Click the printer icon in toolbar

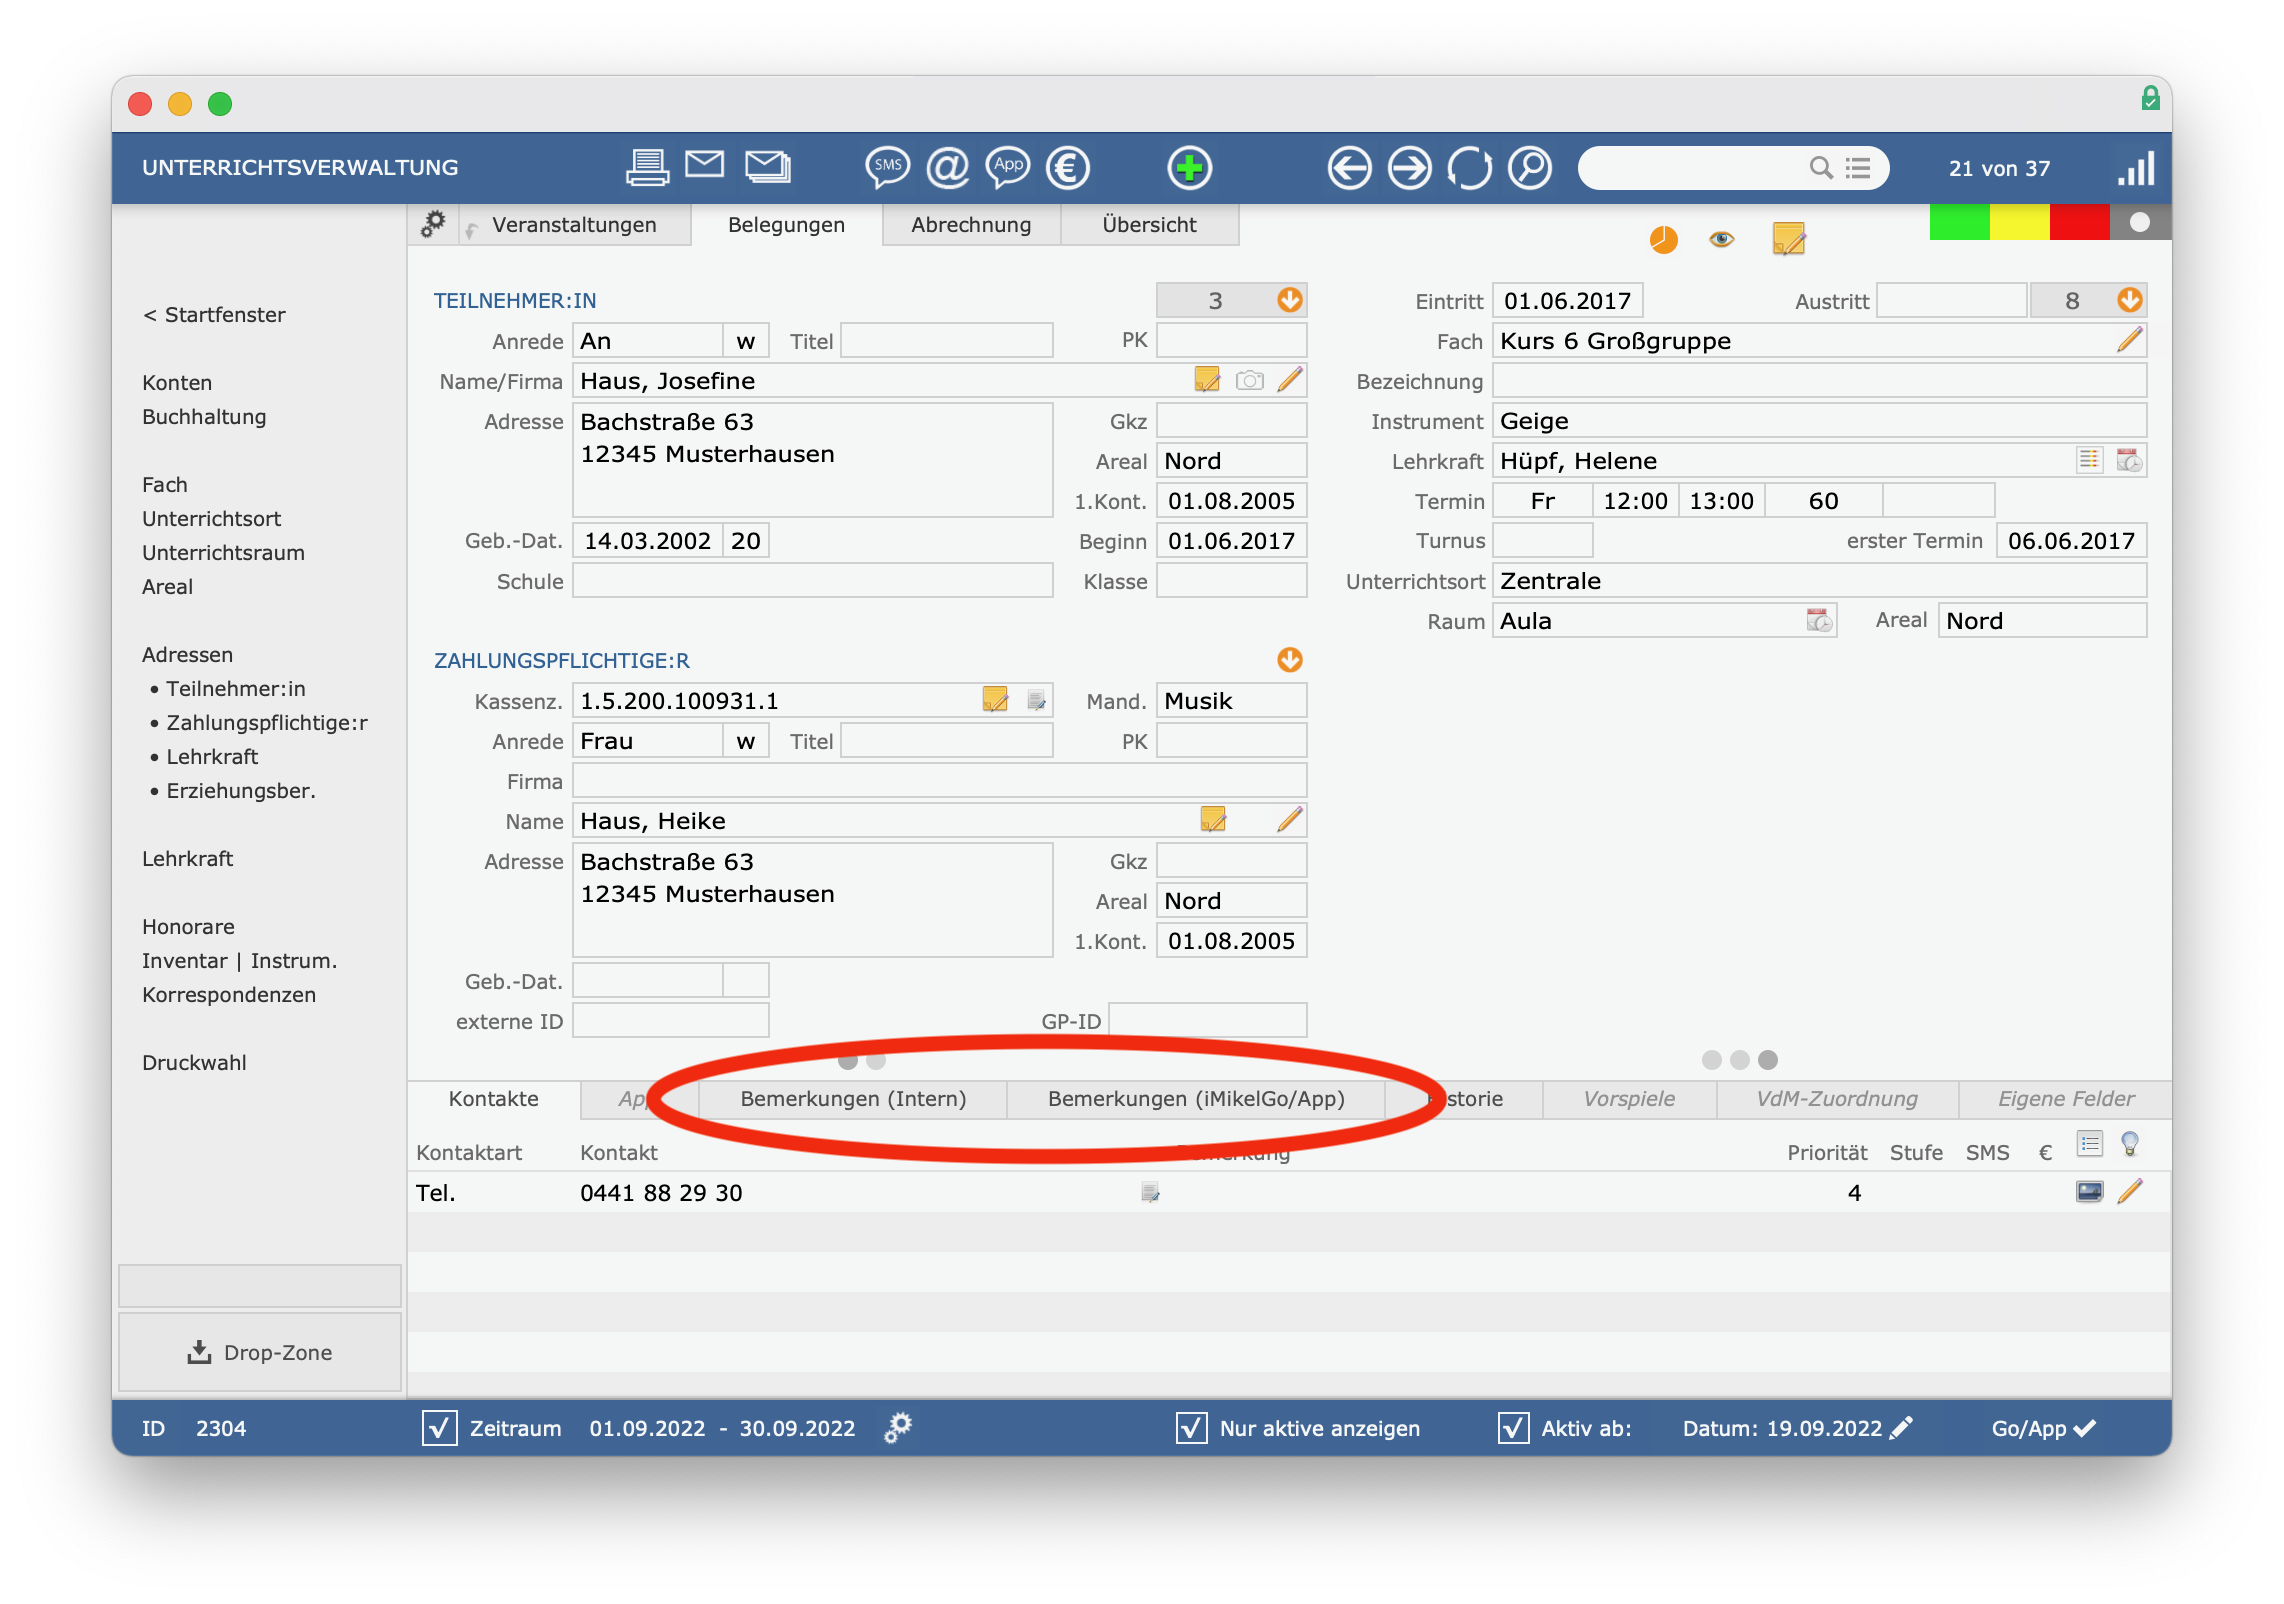point(647,167)
